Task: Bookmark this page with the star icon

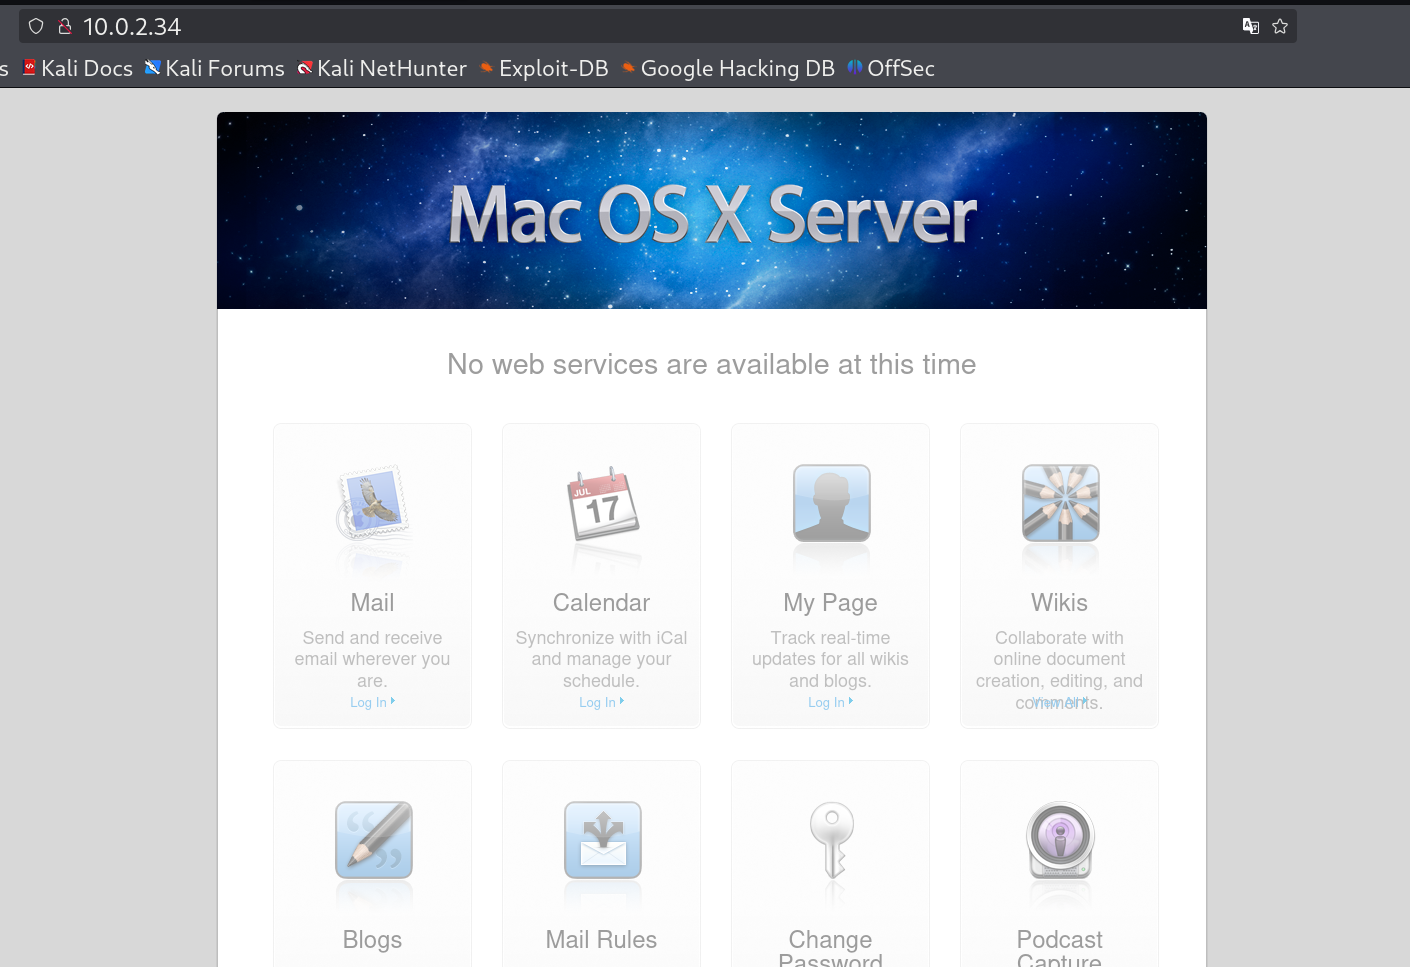Action: [1280, 26]
